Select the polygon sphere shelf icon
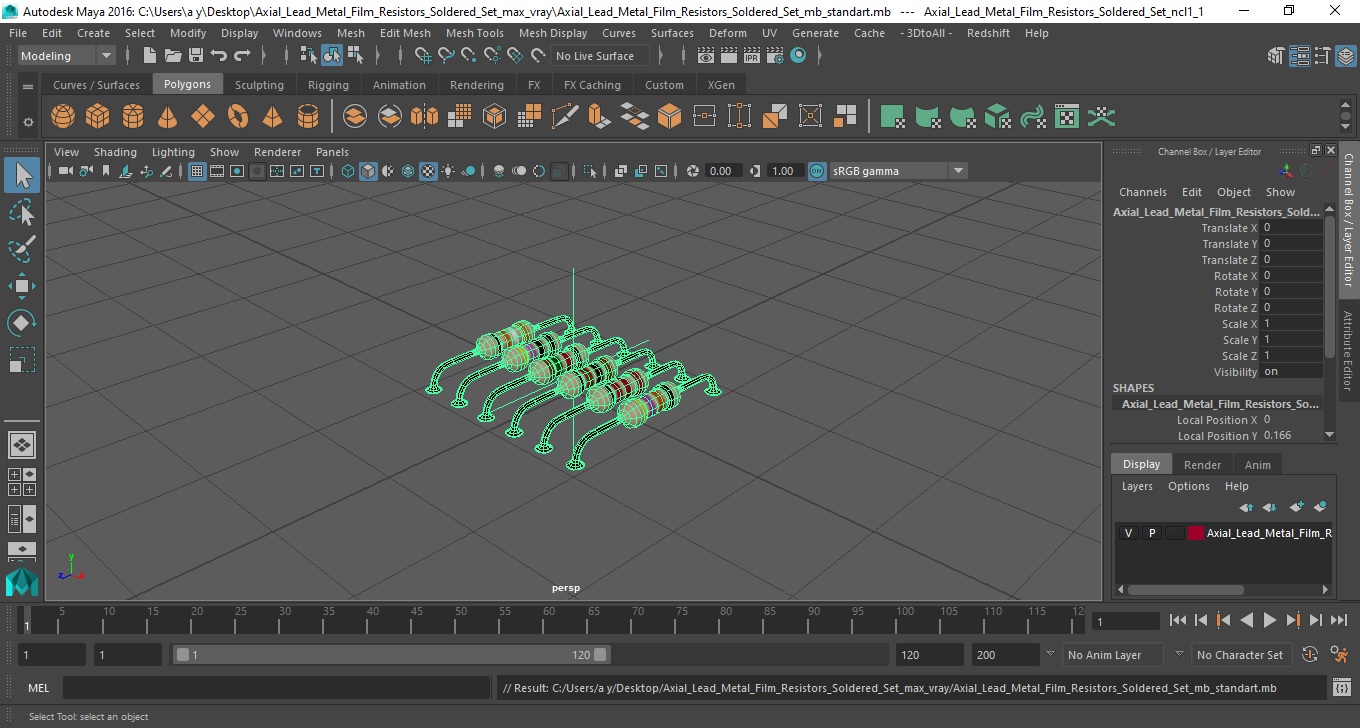This screenshot has height=728, width=1360. pyautogui.click(x=63, y=117)
